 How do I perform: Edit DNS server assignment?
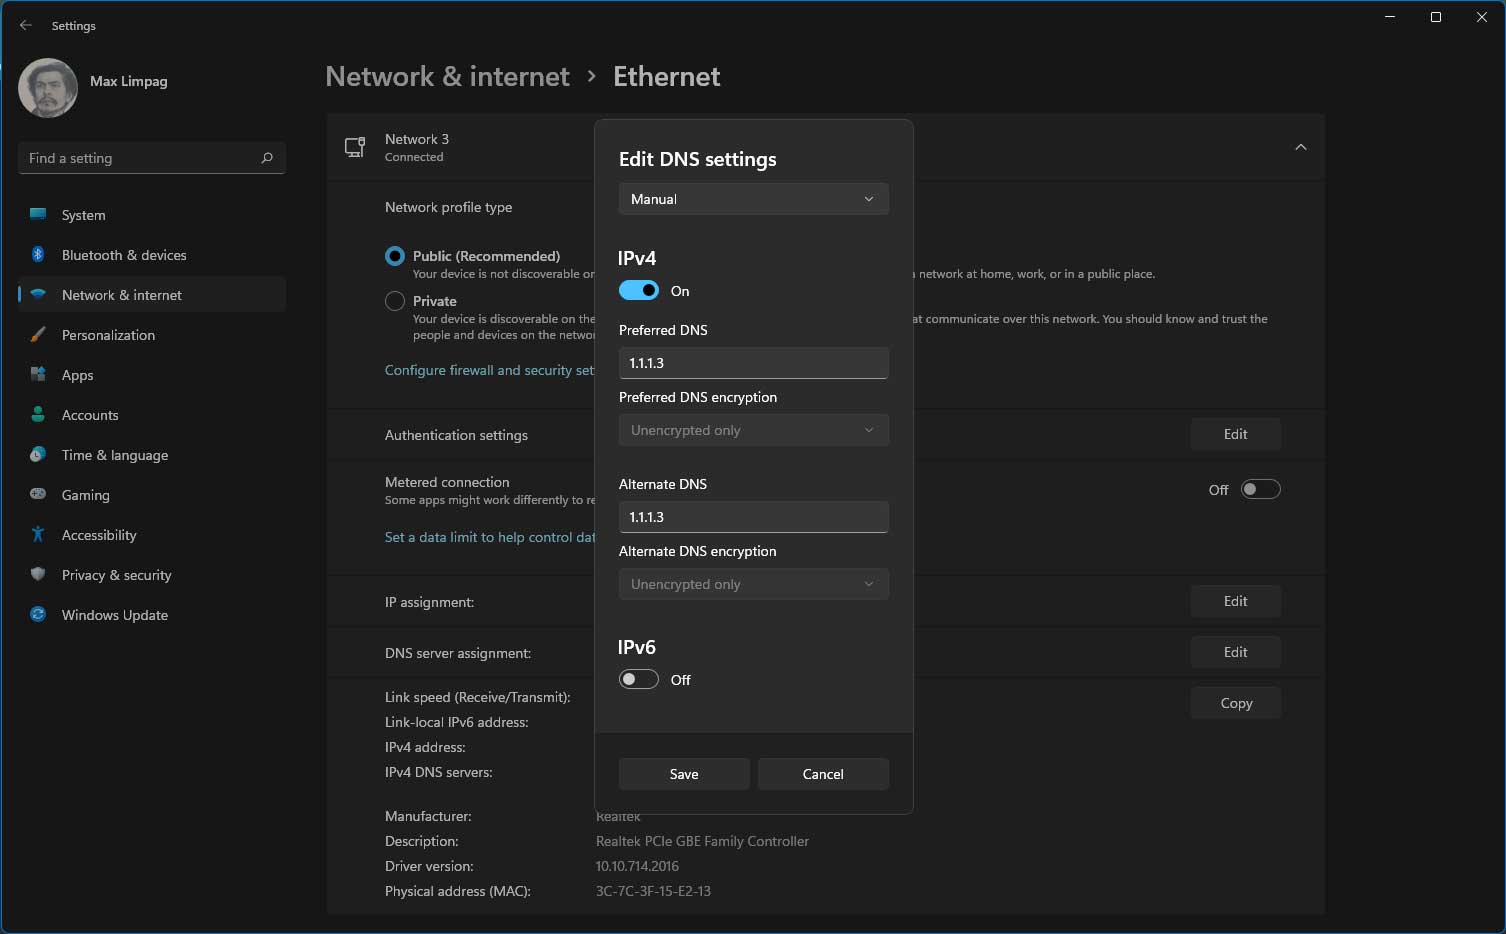click(1235, 652)
